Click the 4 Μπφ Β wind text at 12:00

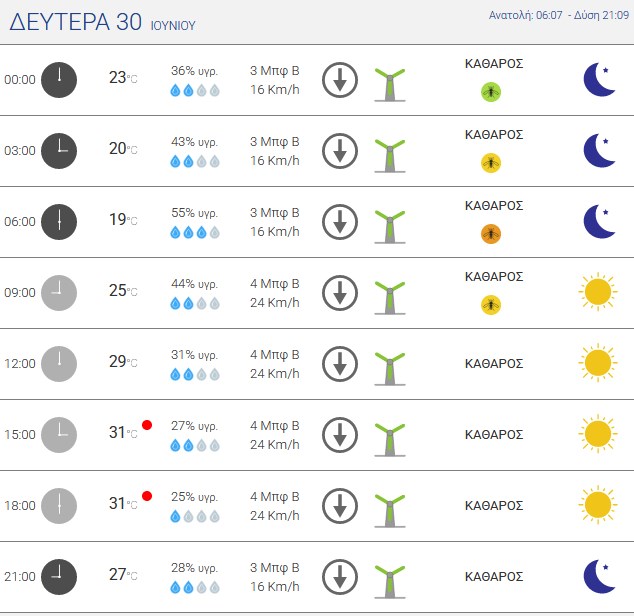tap(275, 355)
